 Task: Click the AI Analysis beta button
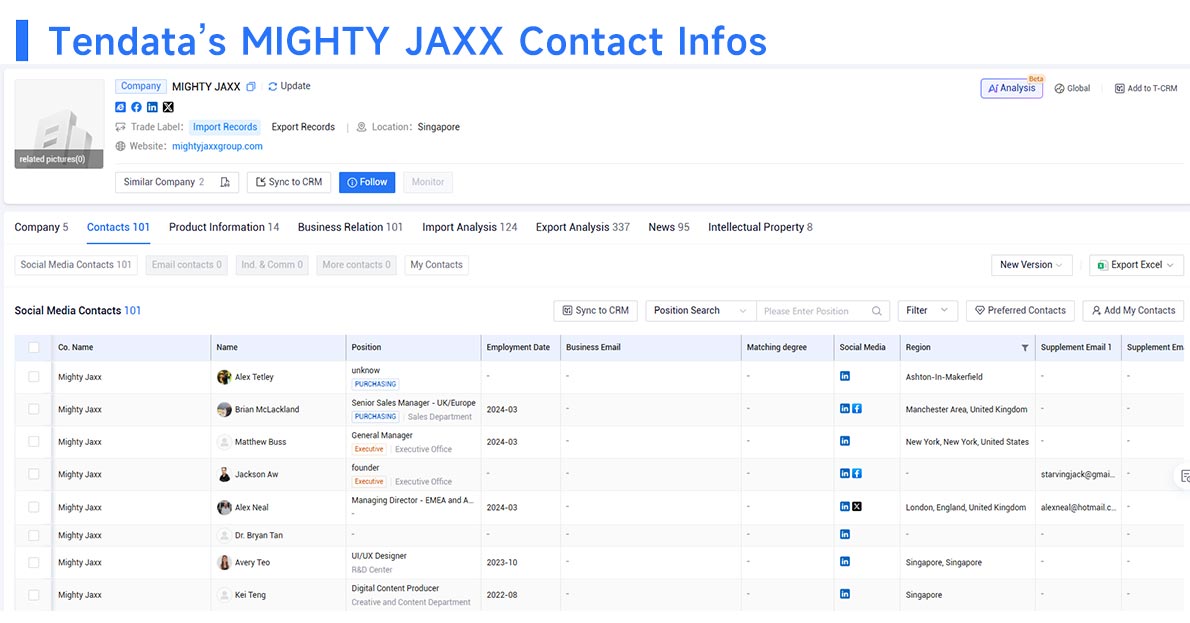tap(1012, 89)
